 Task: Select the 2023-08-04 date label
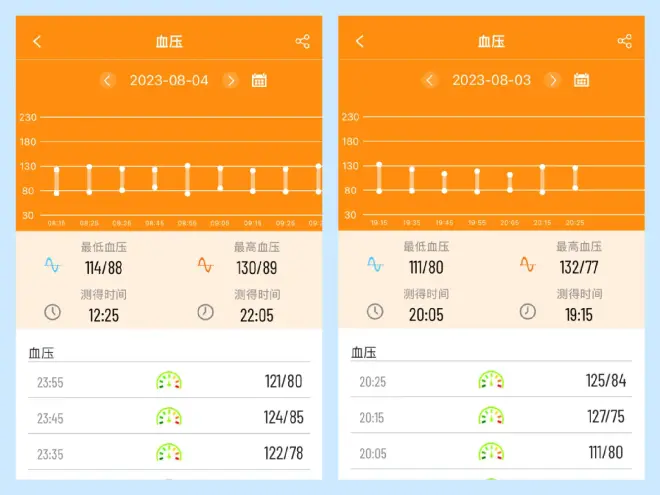[169, 80]
